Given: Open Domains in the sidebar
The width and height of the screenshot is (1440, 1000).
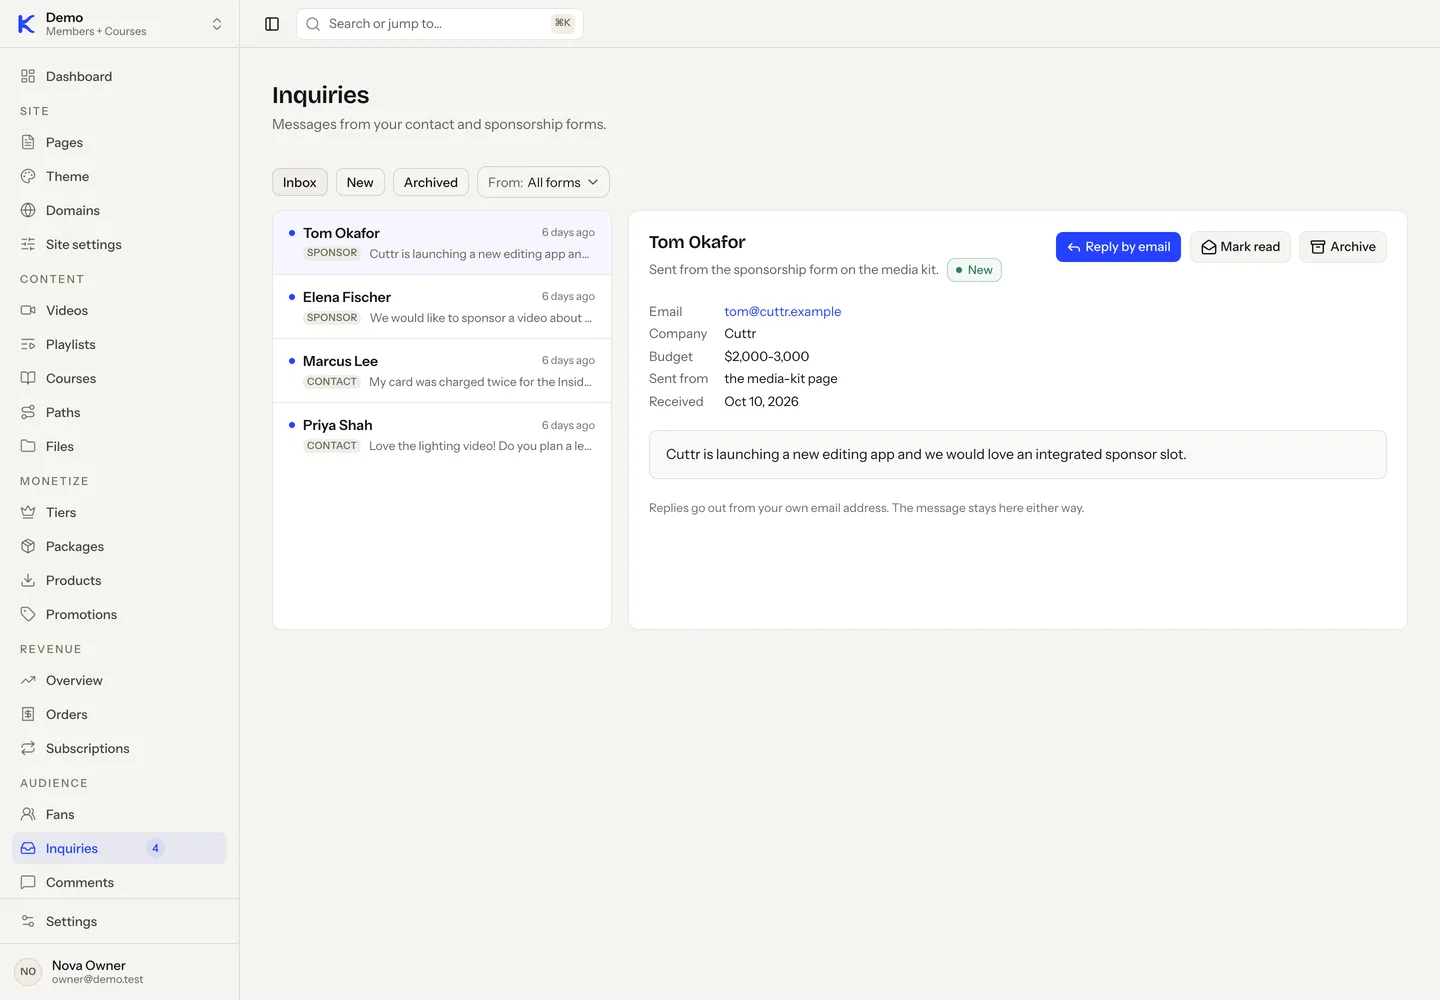Looking at the screenshot, I should click(119, 210).
